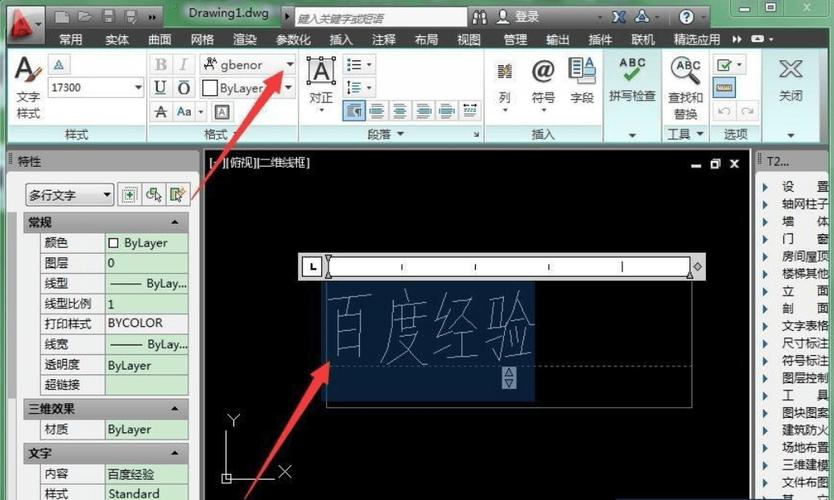Expand 文字表格 in the T20 panel

[x=765, y=326]
